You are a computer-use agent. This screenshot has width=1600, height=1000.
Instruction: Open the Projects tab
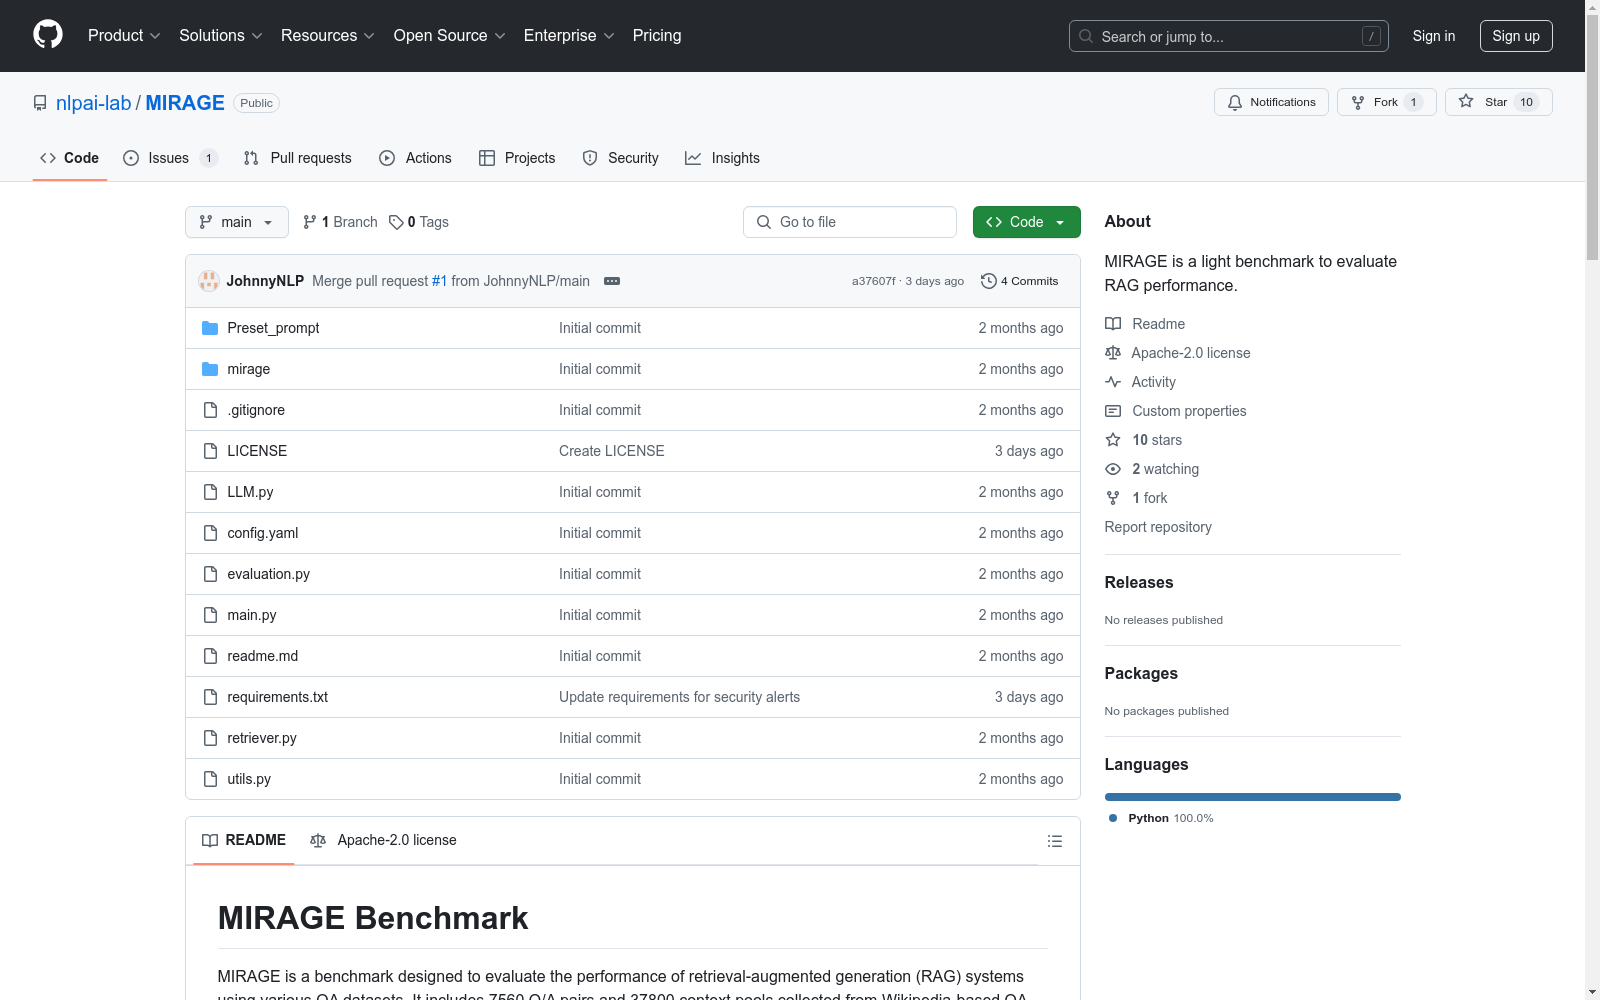(517, 158)
